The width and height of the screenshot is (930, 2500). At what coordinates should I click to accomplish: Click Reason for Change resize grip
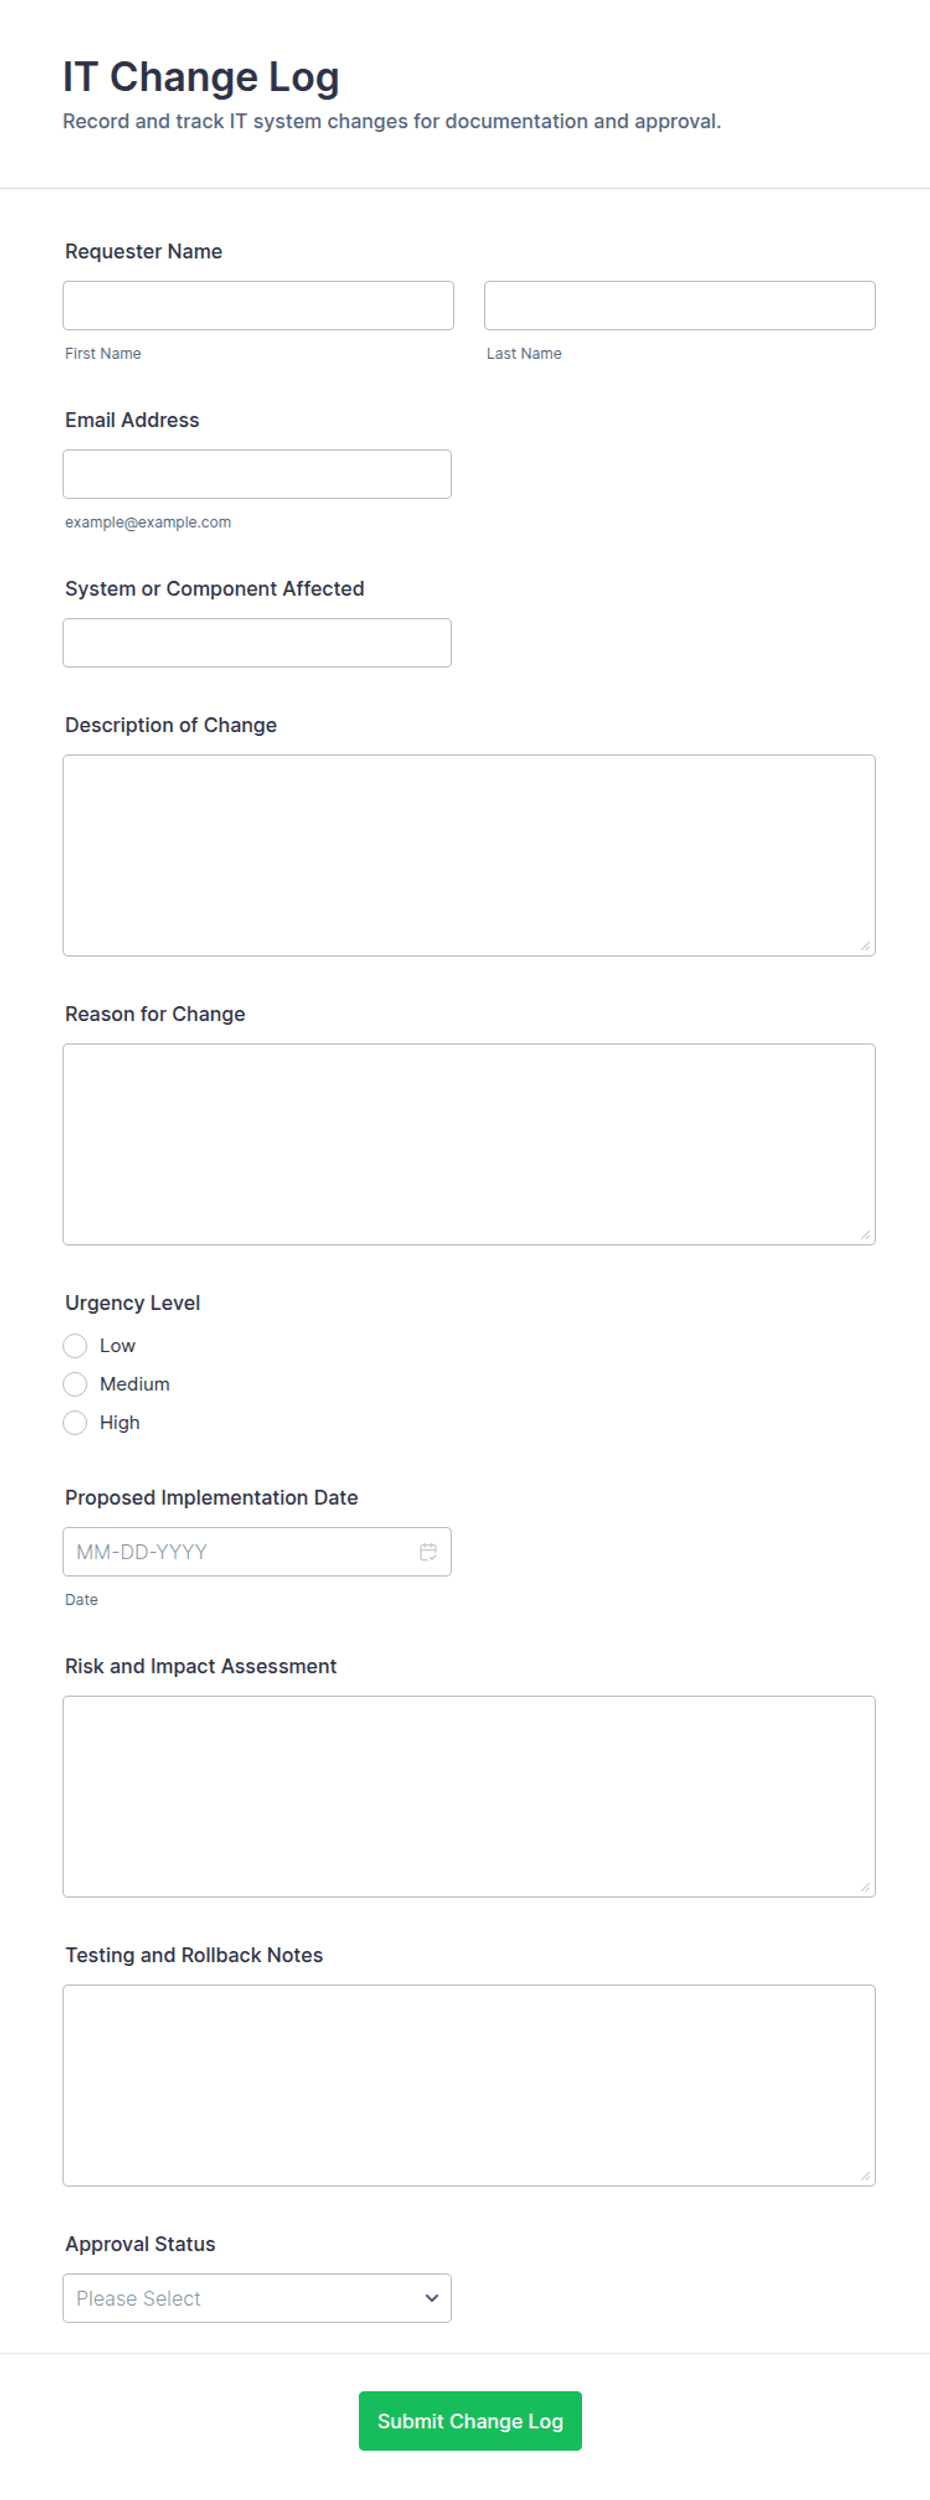tap(865, 1234)
